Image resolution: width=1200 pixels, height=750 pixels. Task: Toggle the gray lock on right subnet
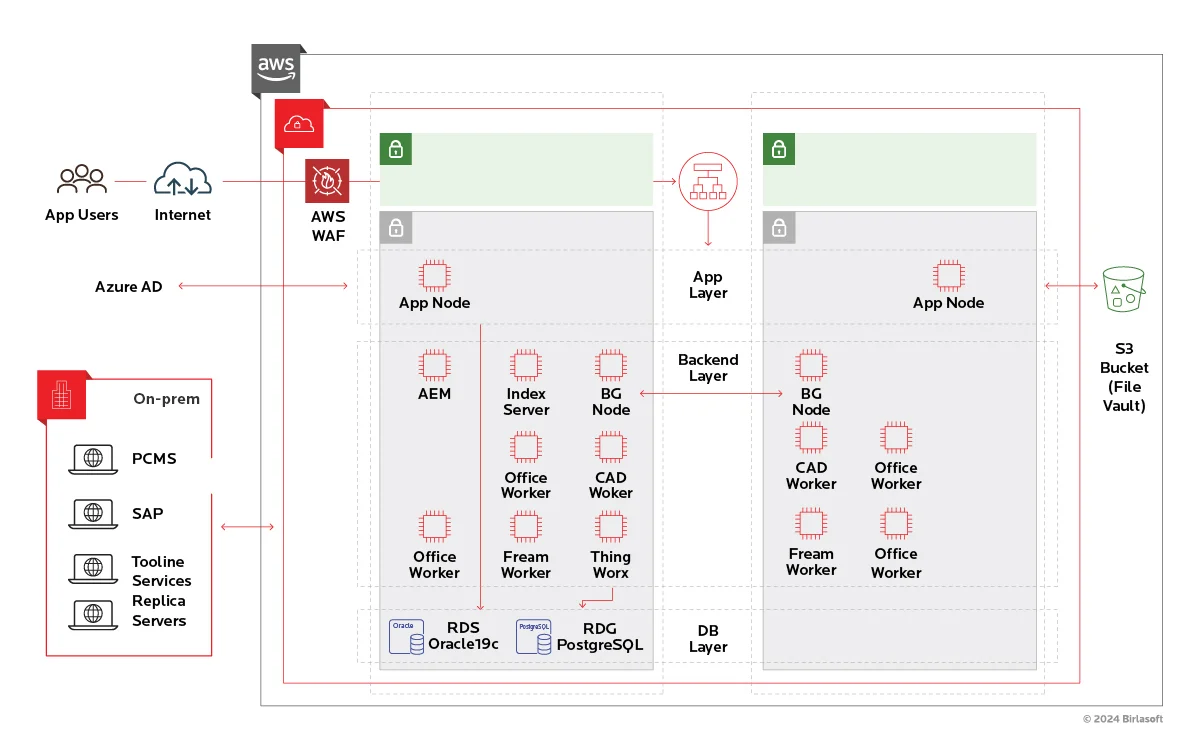[x=779, y=227]
